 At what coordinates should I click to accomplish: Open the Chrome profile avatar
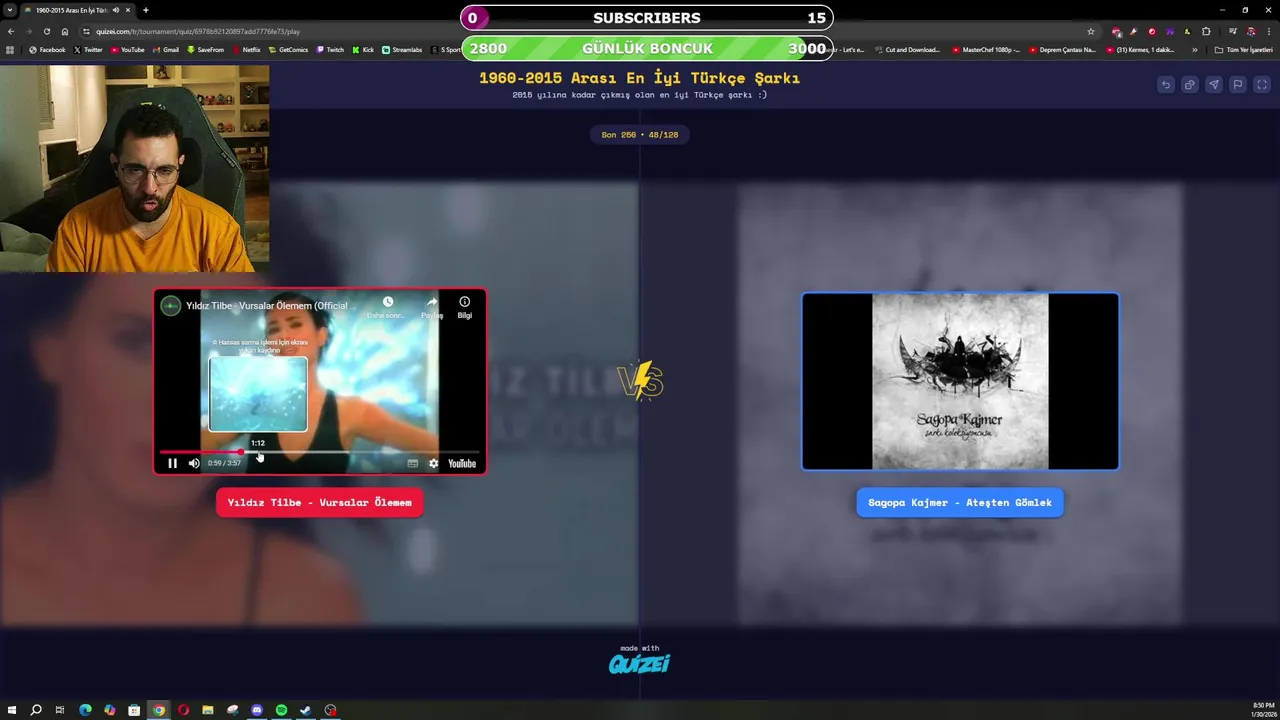click(1250, 31)
